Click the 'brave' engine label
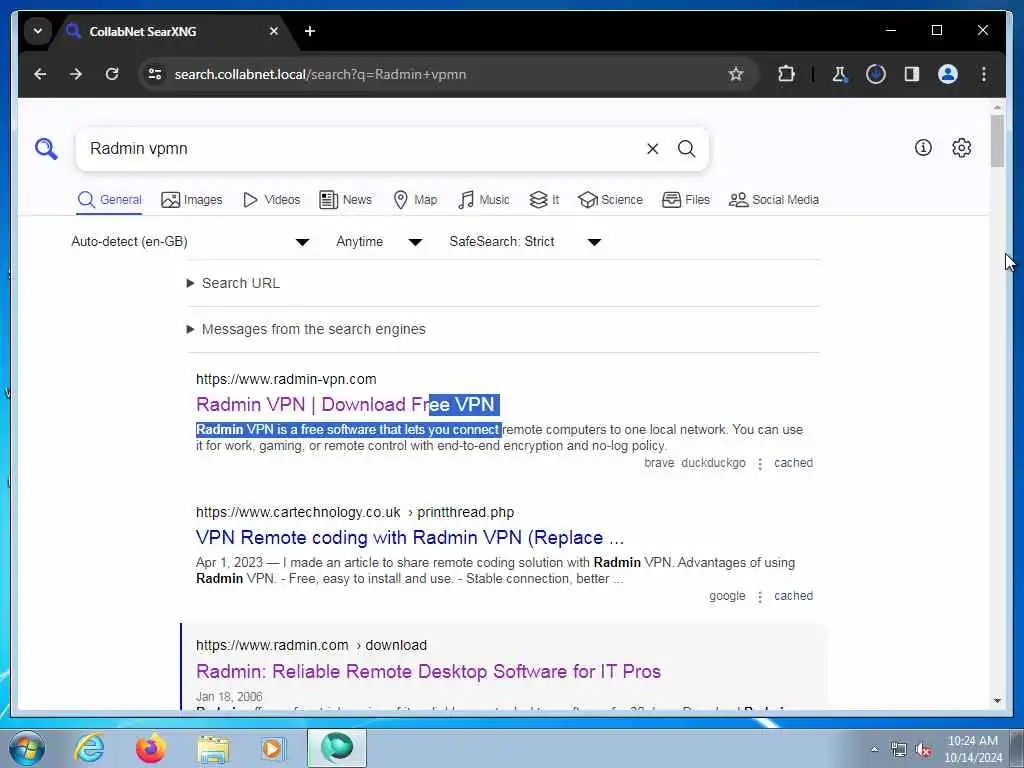 coord(659,463)
